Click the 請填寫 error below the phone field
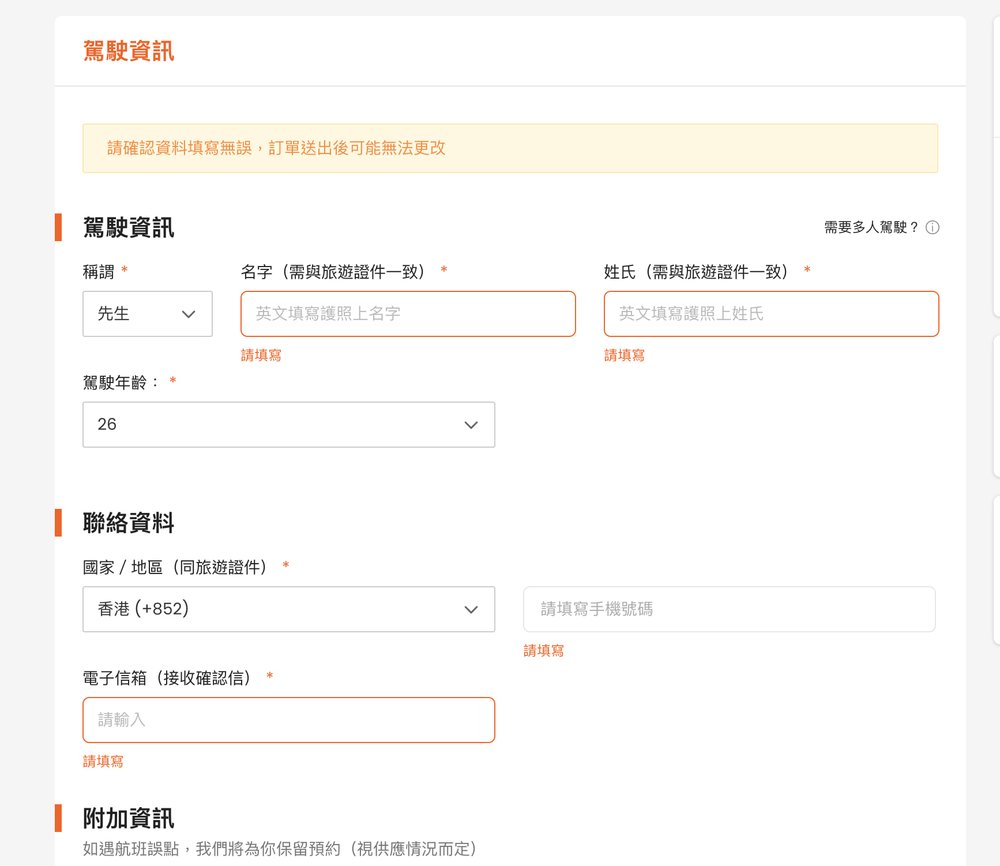1000x866 pixels. (x=544, y=651)
